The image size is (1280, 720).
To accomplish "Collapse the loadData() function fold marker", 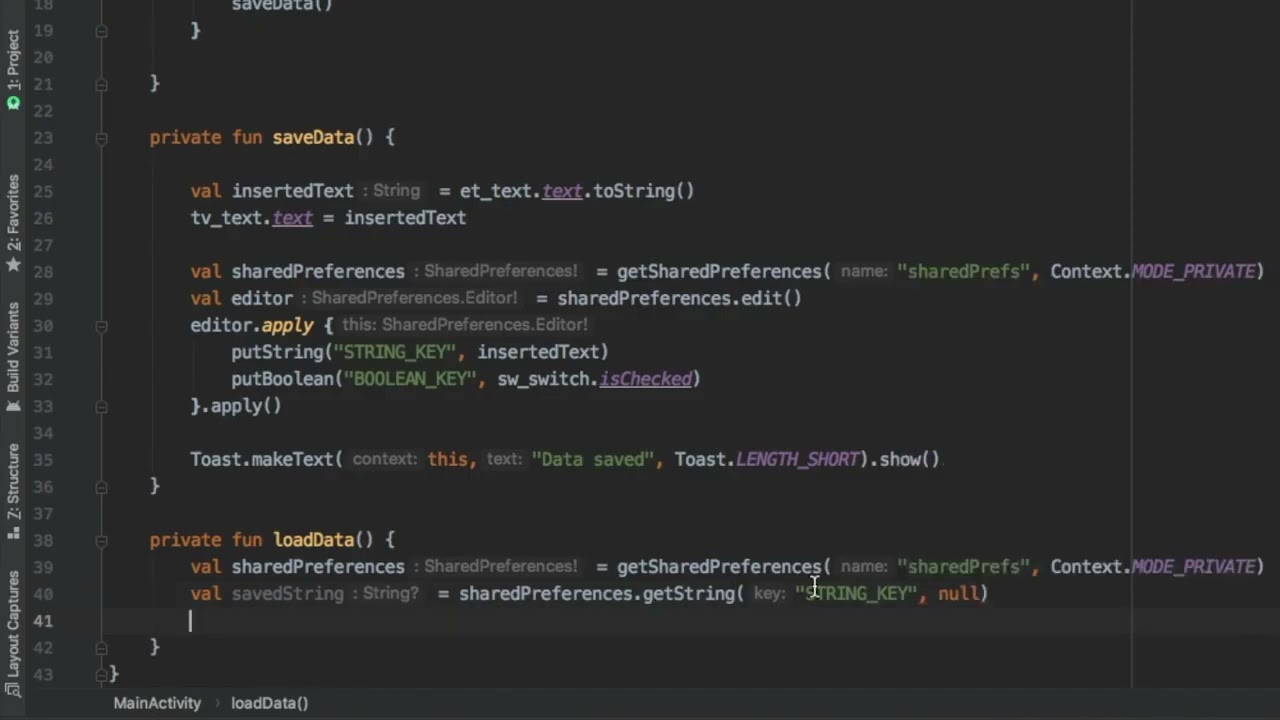I will coord(101,540).
